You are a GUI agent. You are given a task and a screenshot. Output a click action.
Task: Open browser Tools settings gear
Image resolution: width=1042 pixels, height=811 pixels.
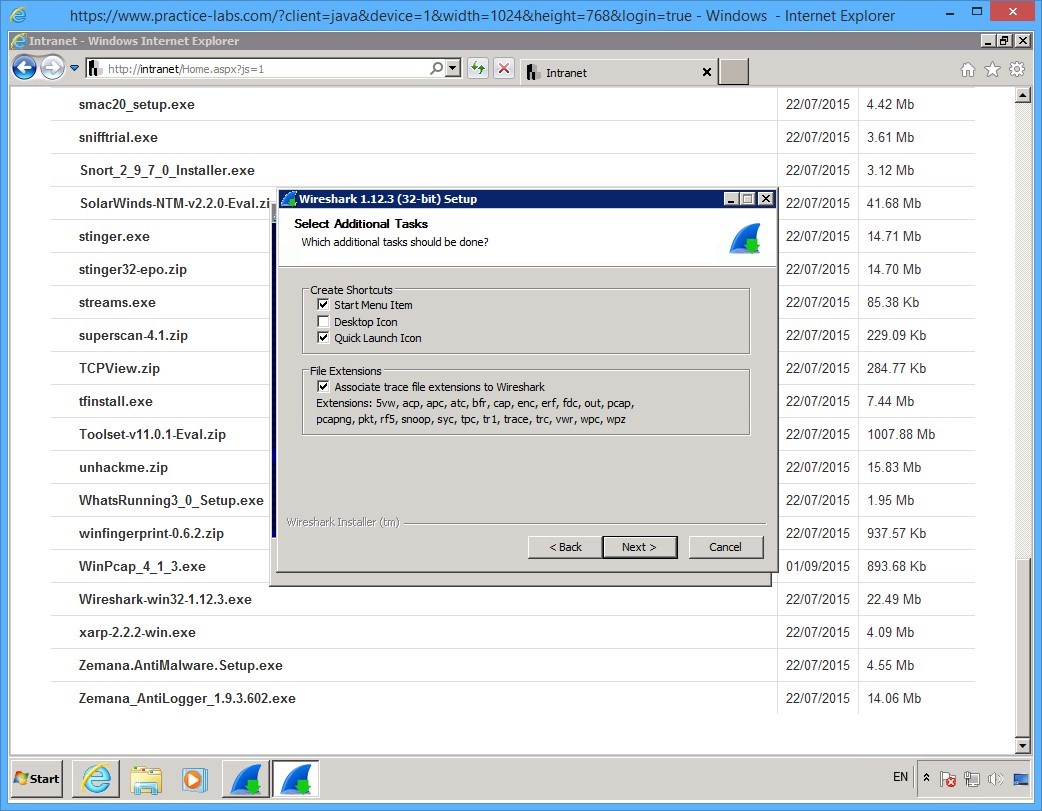point(1018,71)
